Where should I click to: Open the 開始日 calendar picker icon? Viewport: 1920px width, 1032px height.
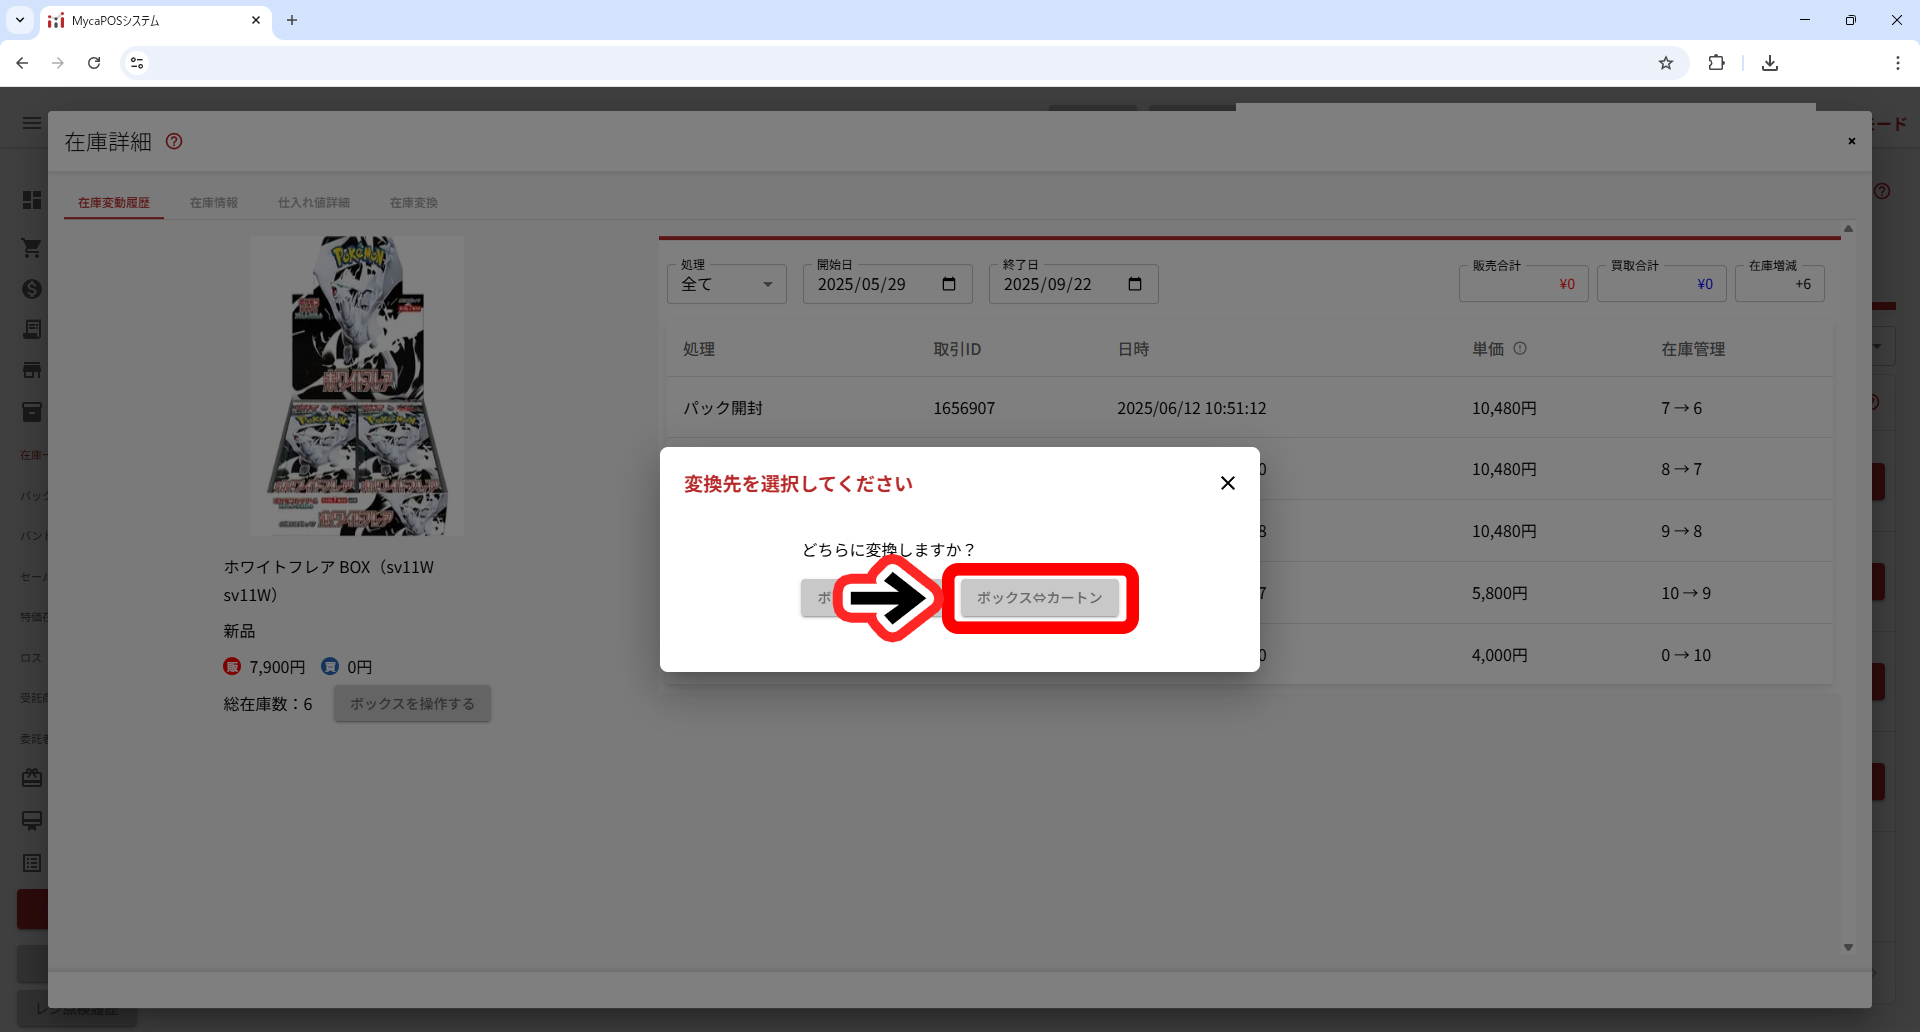pos(949,285)
